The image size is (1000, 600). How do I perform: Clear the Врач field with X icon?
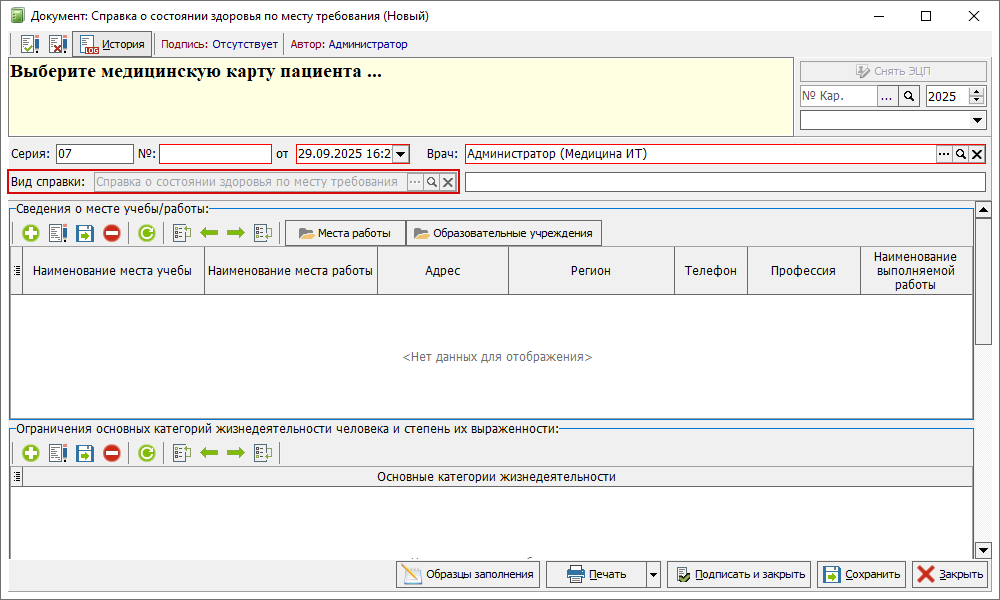(977, 154)
